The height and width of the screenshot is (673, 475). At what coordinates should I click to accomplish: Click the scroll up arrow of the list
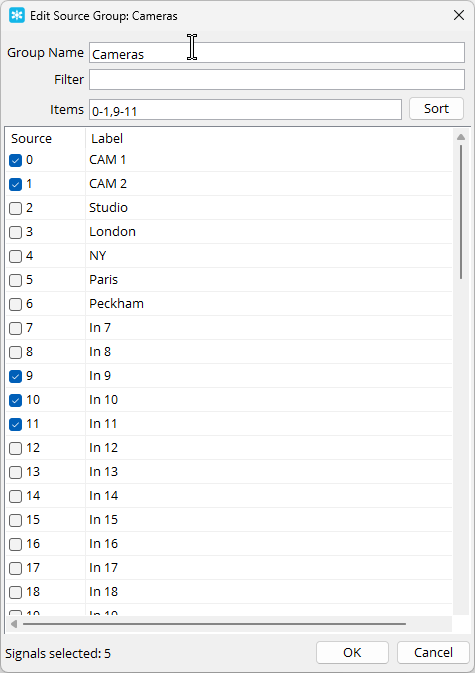(x=461, y=137)
